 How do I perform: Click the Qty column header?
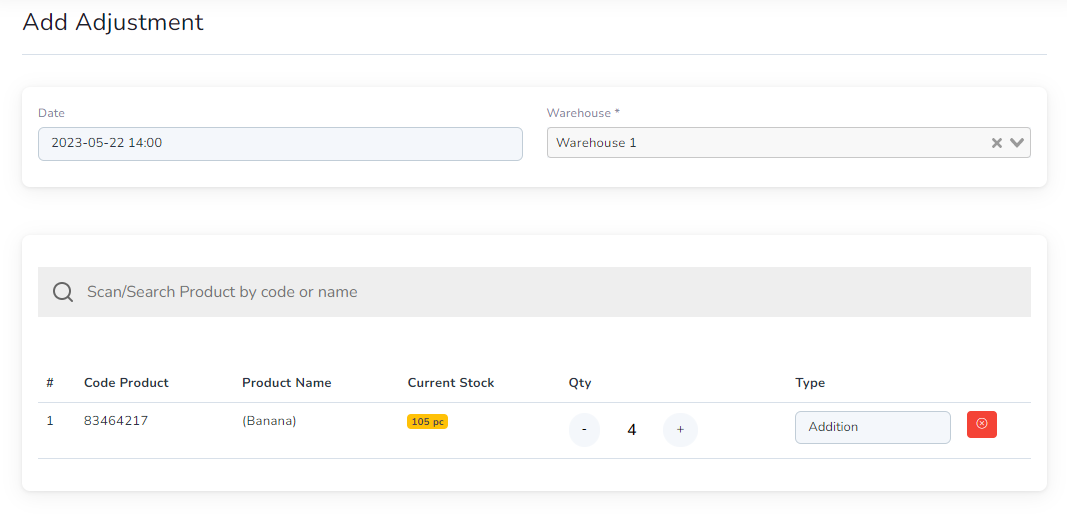[x=580, y=383]
